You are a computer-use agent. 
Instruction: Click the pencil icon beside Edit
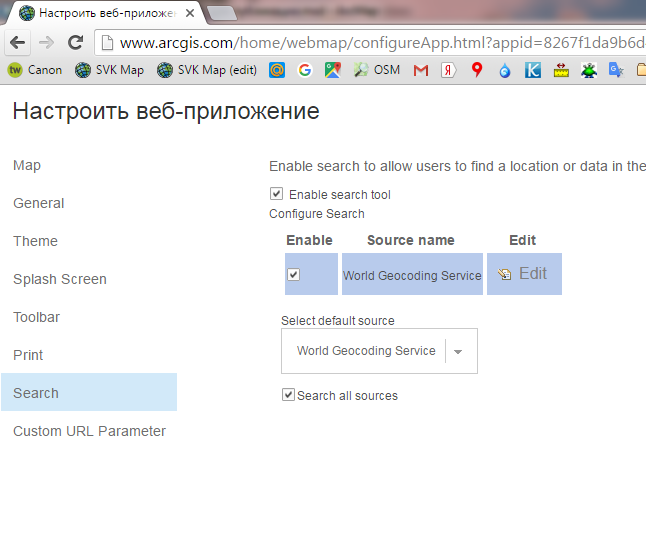click(x=504, y=274)
